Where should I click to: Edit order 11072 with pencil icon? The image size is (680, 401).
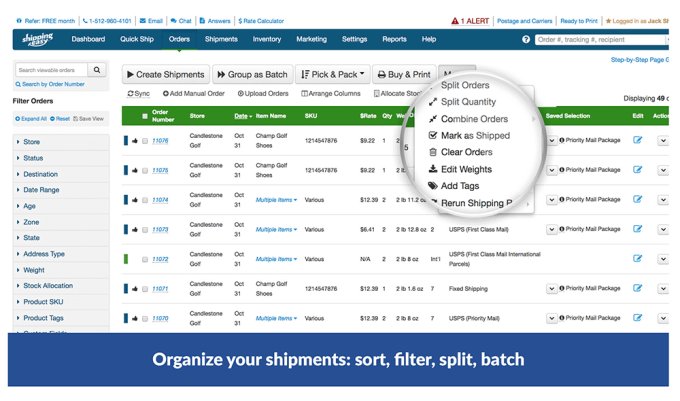coord(637,259)
